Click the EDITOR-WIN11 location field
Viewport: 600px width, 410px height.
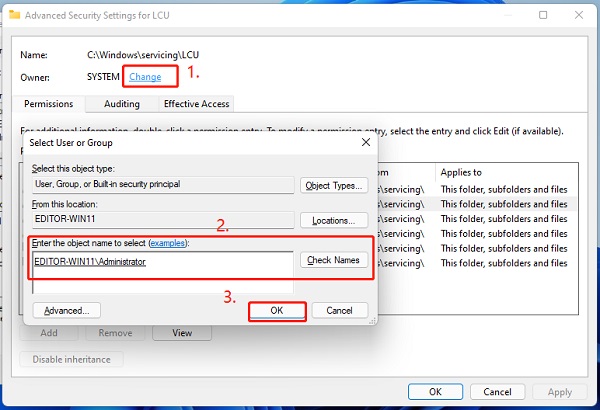point(163,219)
